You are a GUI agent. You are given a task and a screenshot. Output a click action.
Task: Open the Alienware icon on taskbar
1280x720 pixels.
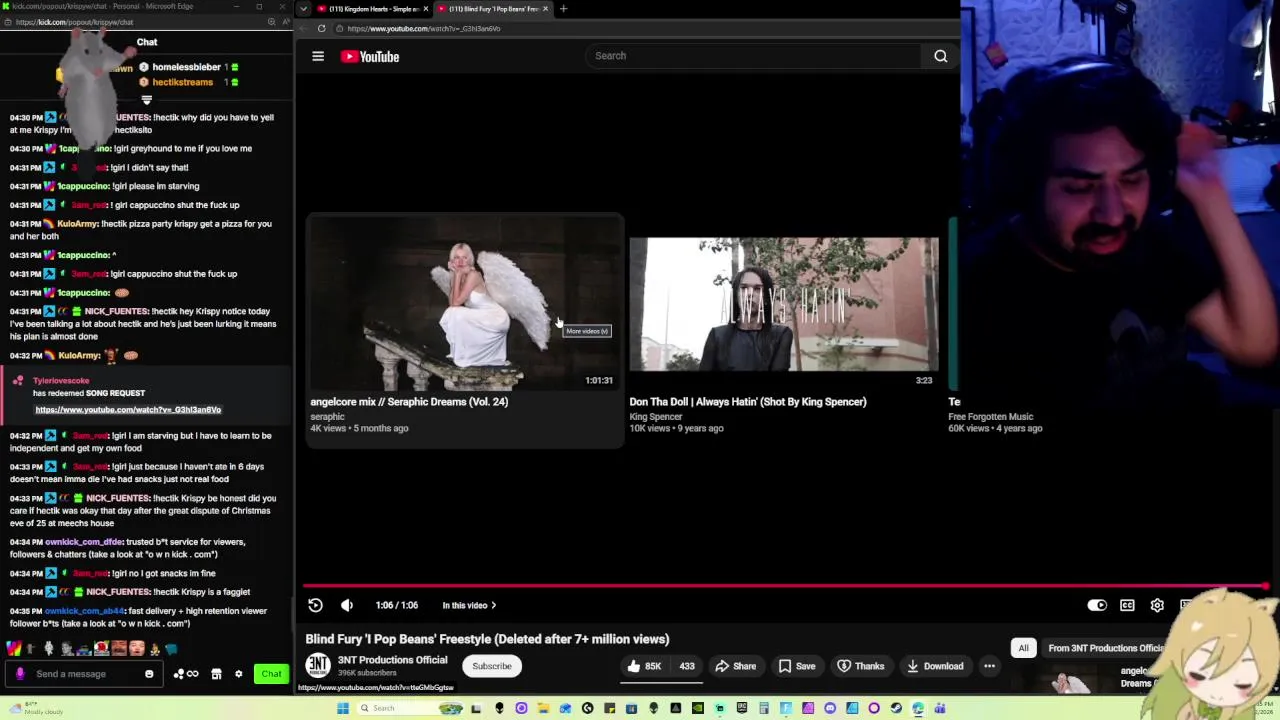(499, 708)
